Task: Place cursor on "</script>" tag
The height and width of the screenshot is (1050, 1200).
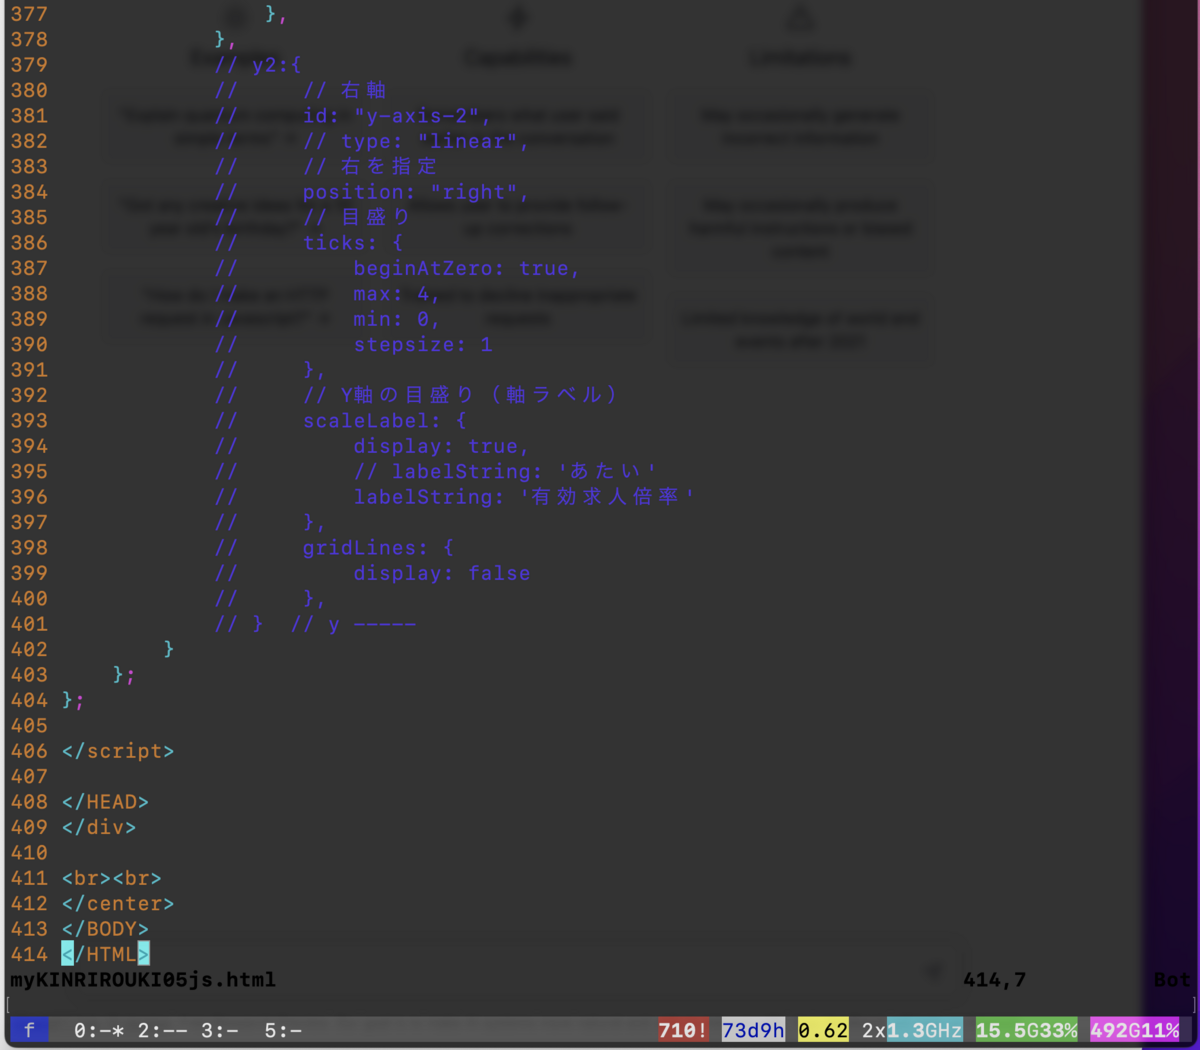Action: (118, 751)
